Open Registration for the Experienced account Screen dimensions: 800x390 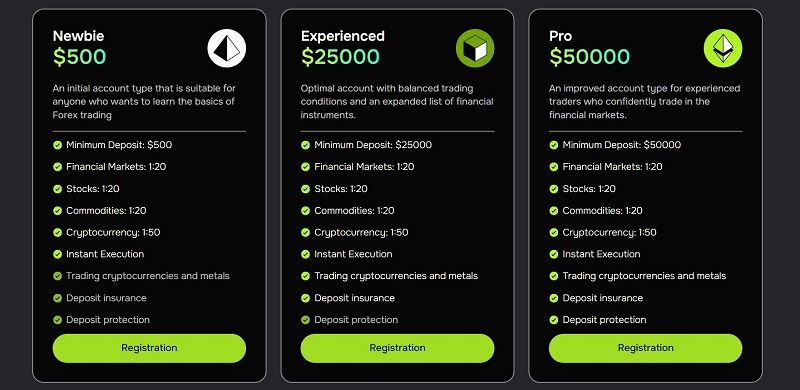pyautogui.click(x=397, y=348)
